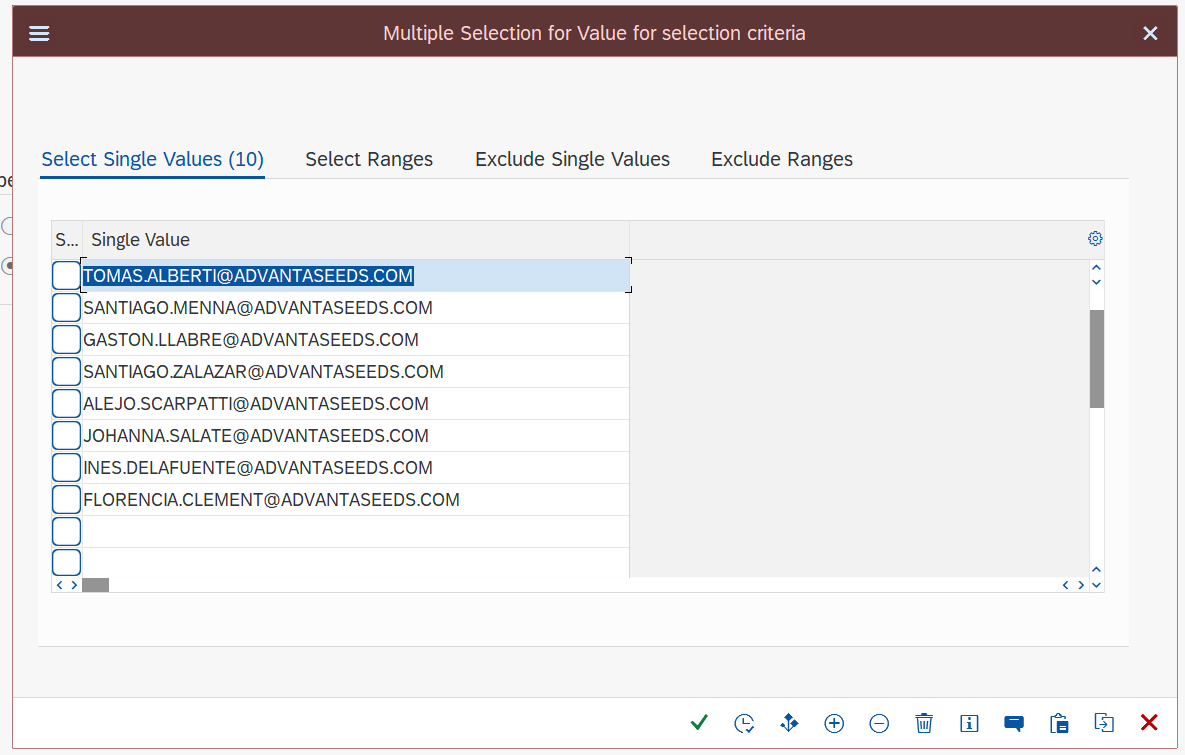Click the SANTIAGO.MENNA@ADVANTASEEDS.COM value
This screenshot has height=755, width=1185.
click(x=355, y=308)
